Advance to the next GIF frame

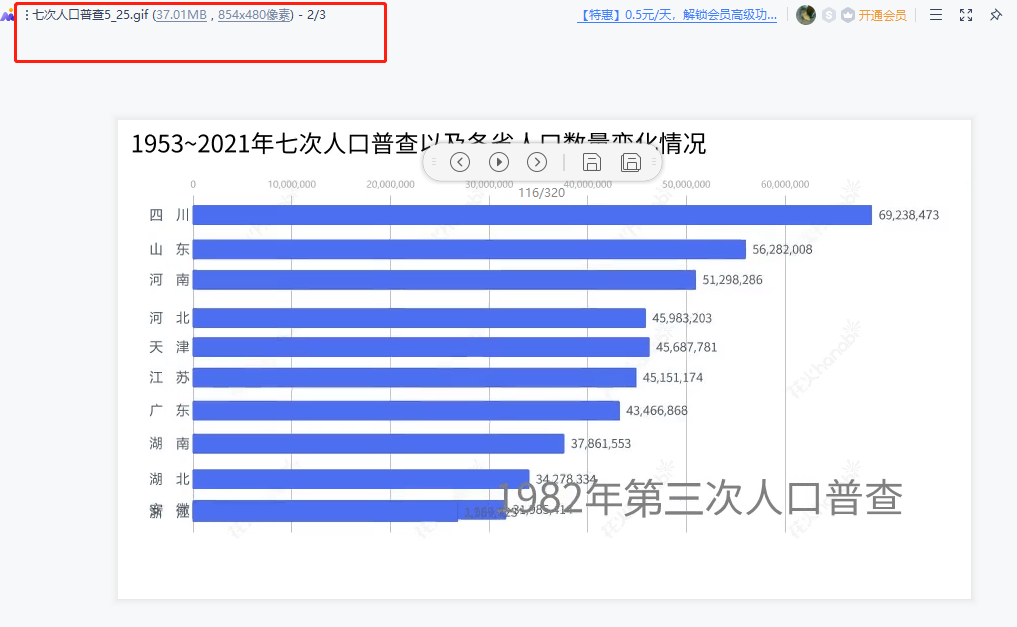coord(537,162)
